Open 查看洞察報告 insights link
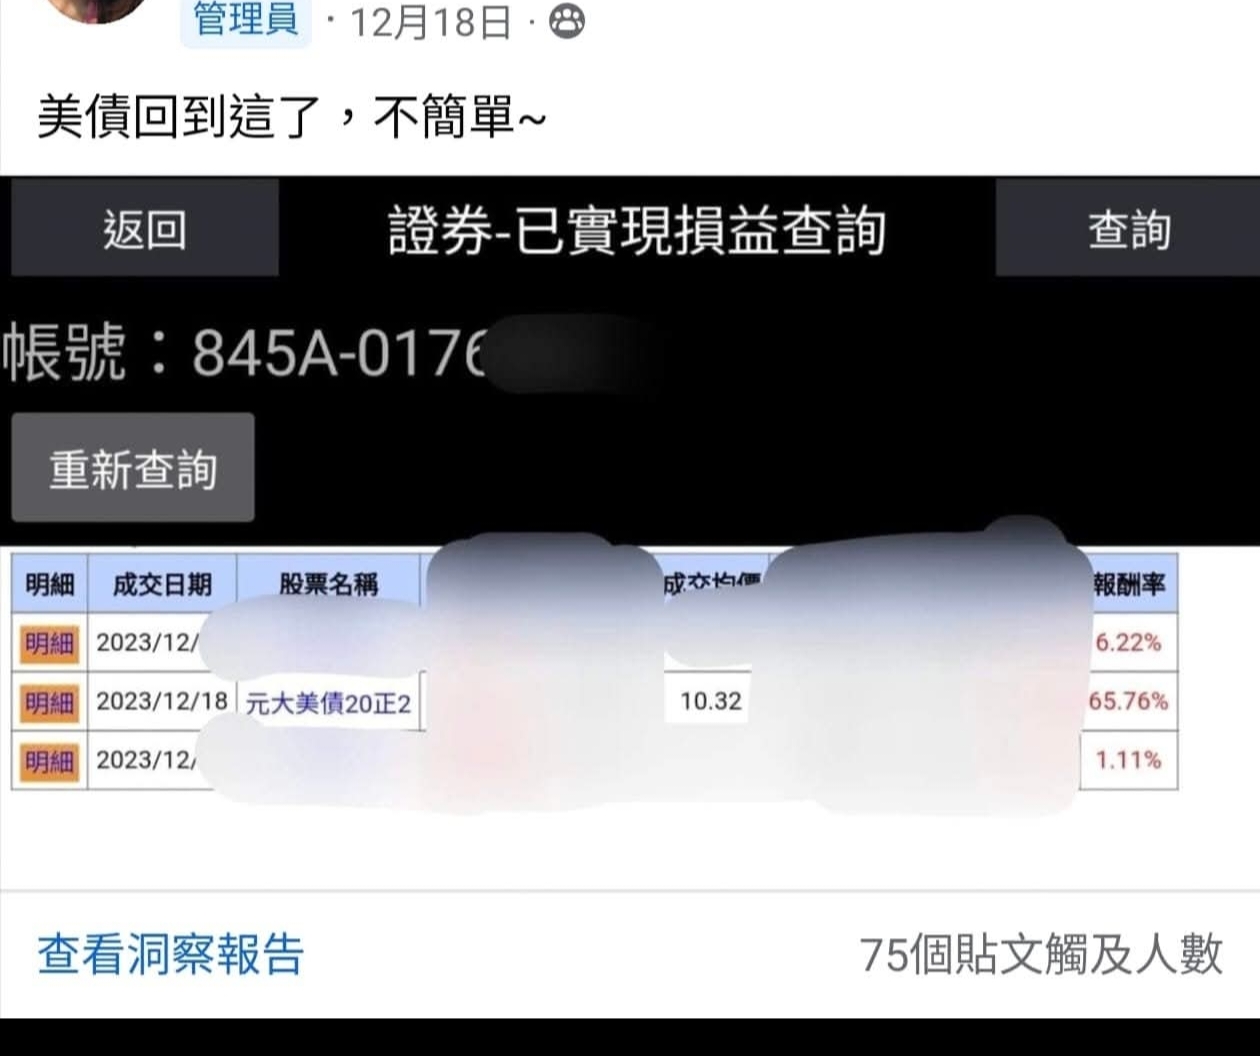 170,954
